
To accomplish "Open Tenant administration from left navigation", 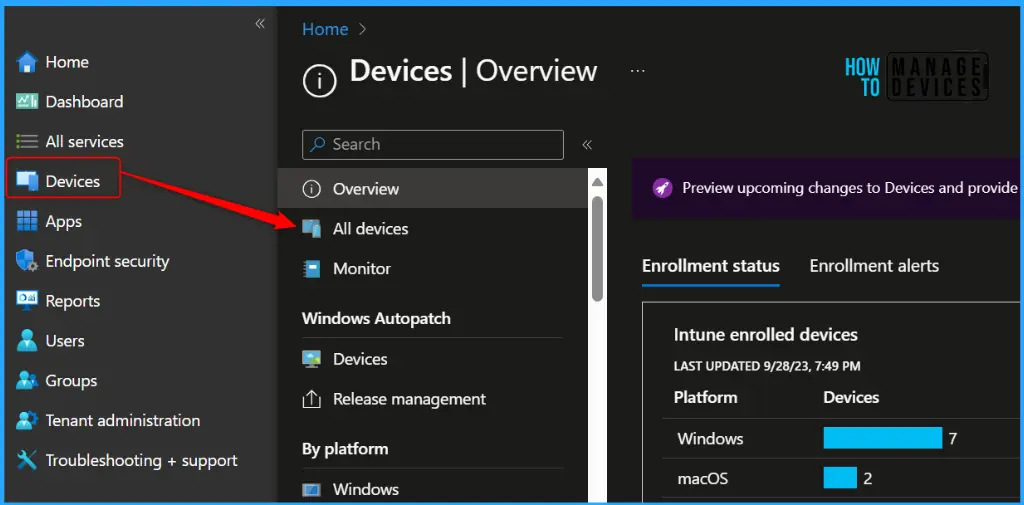I will click(123, 421).
